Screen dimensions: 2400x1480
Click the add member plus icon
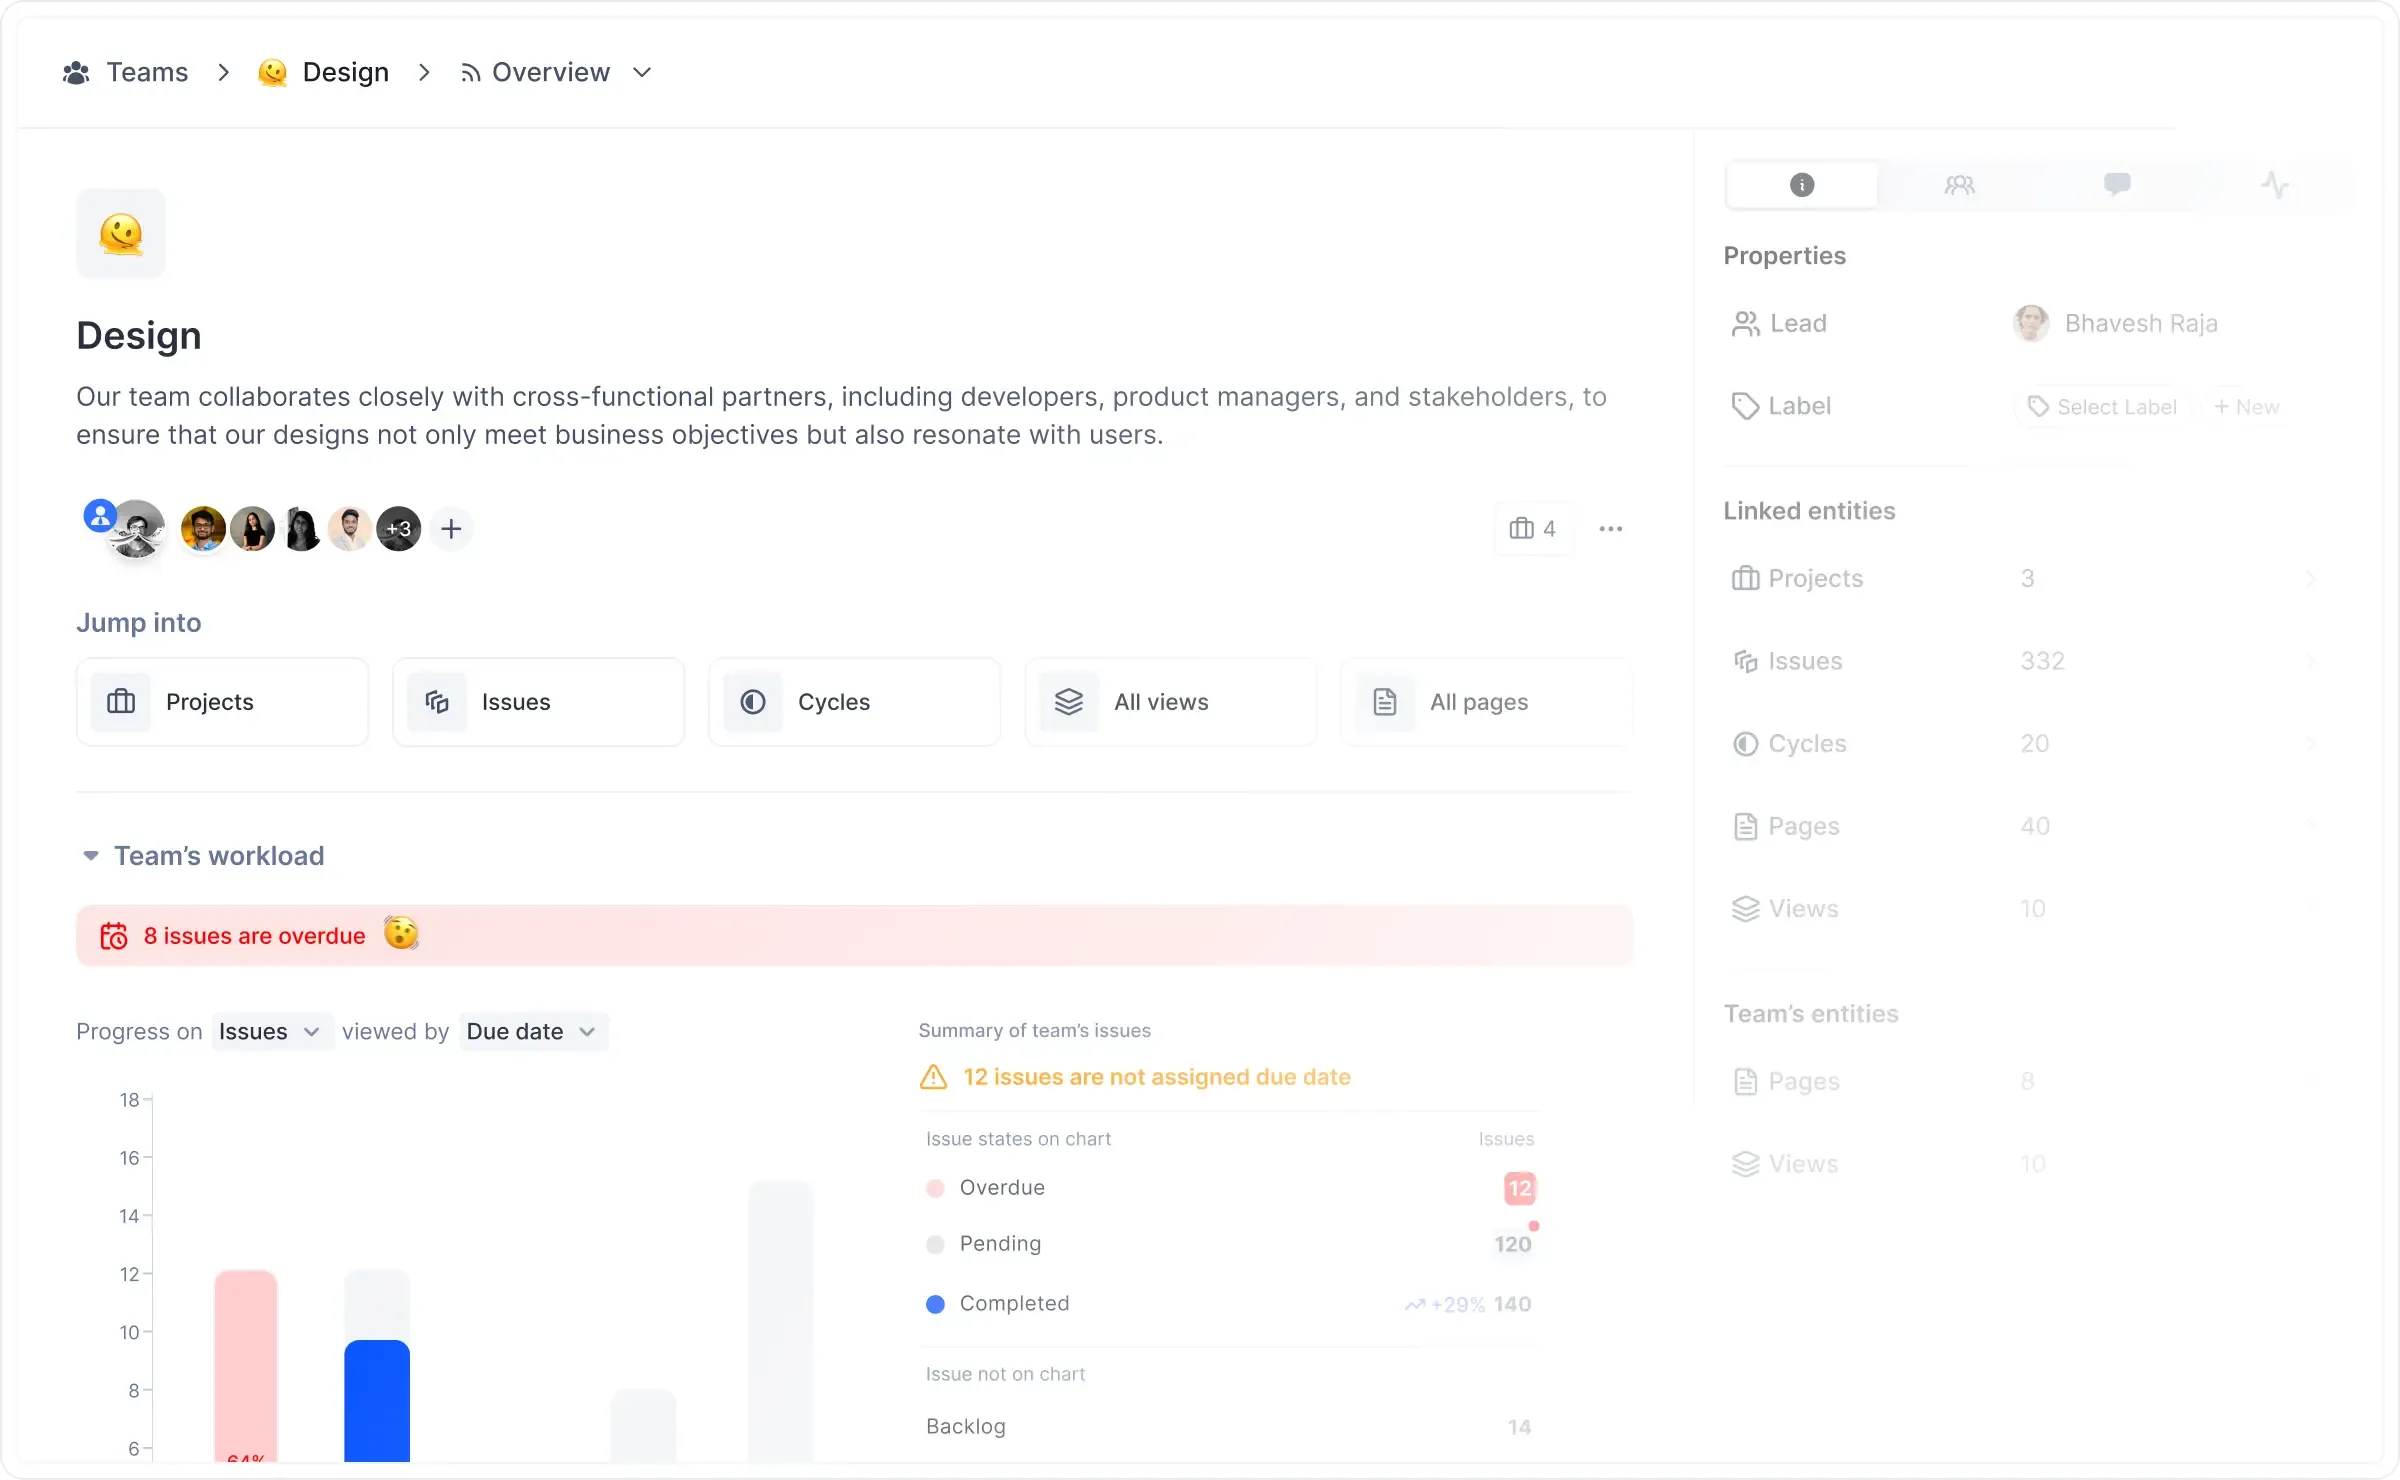point(451,529)
